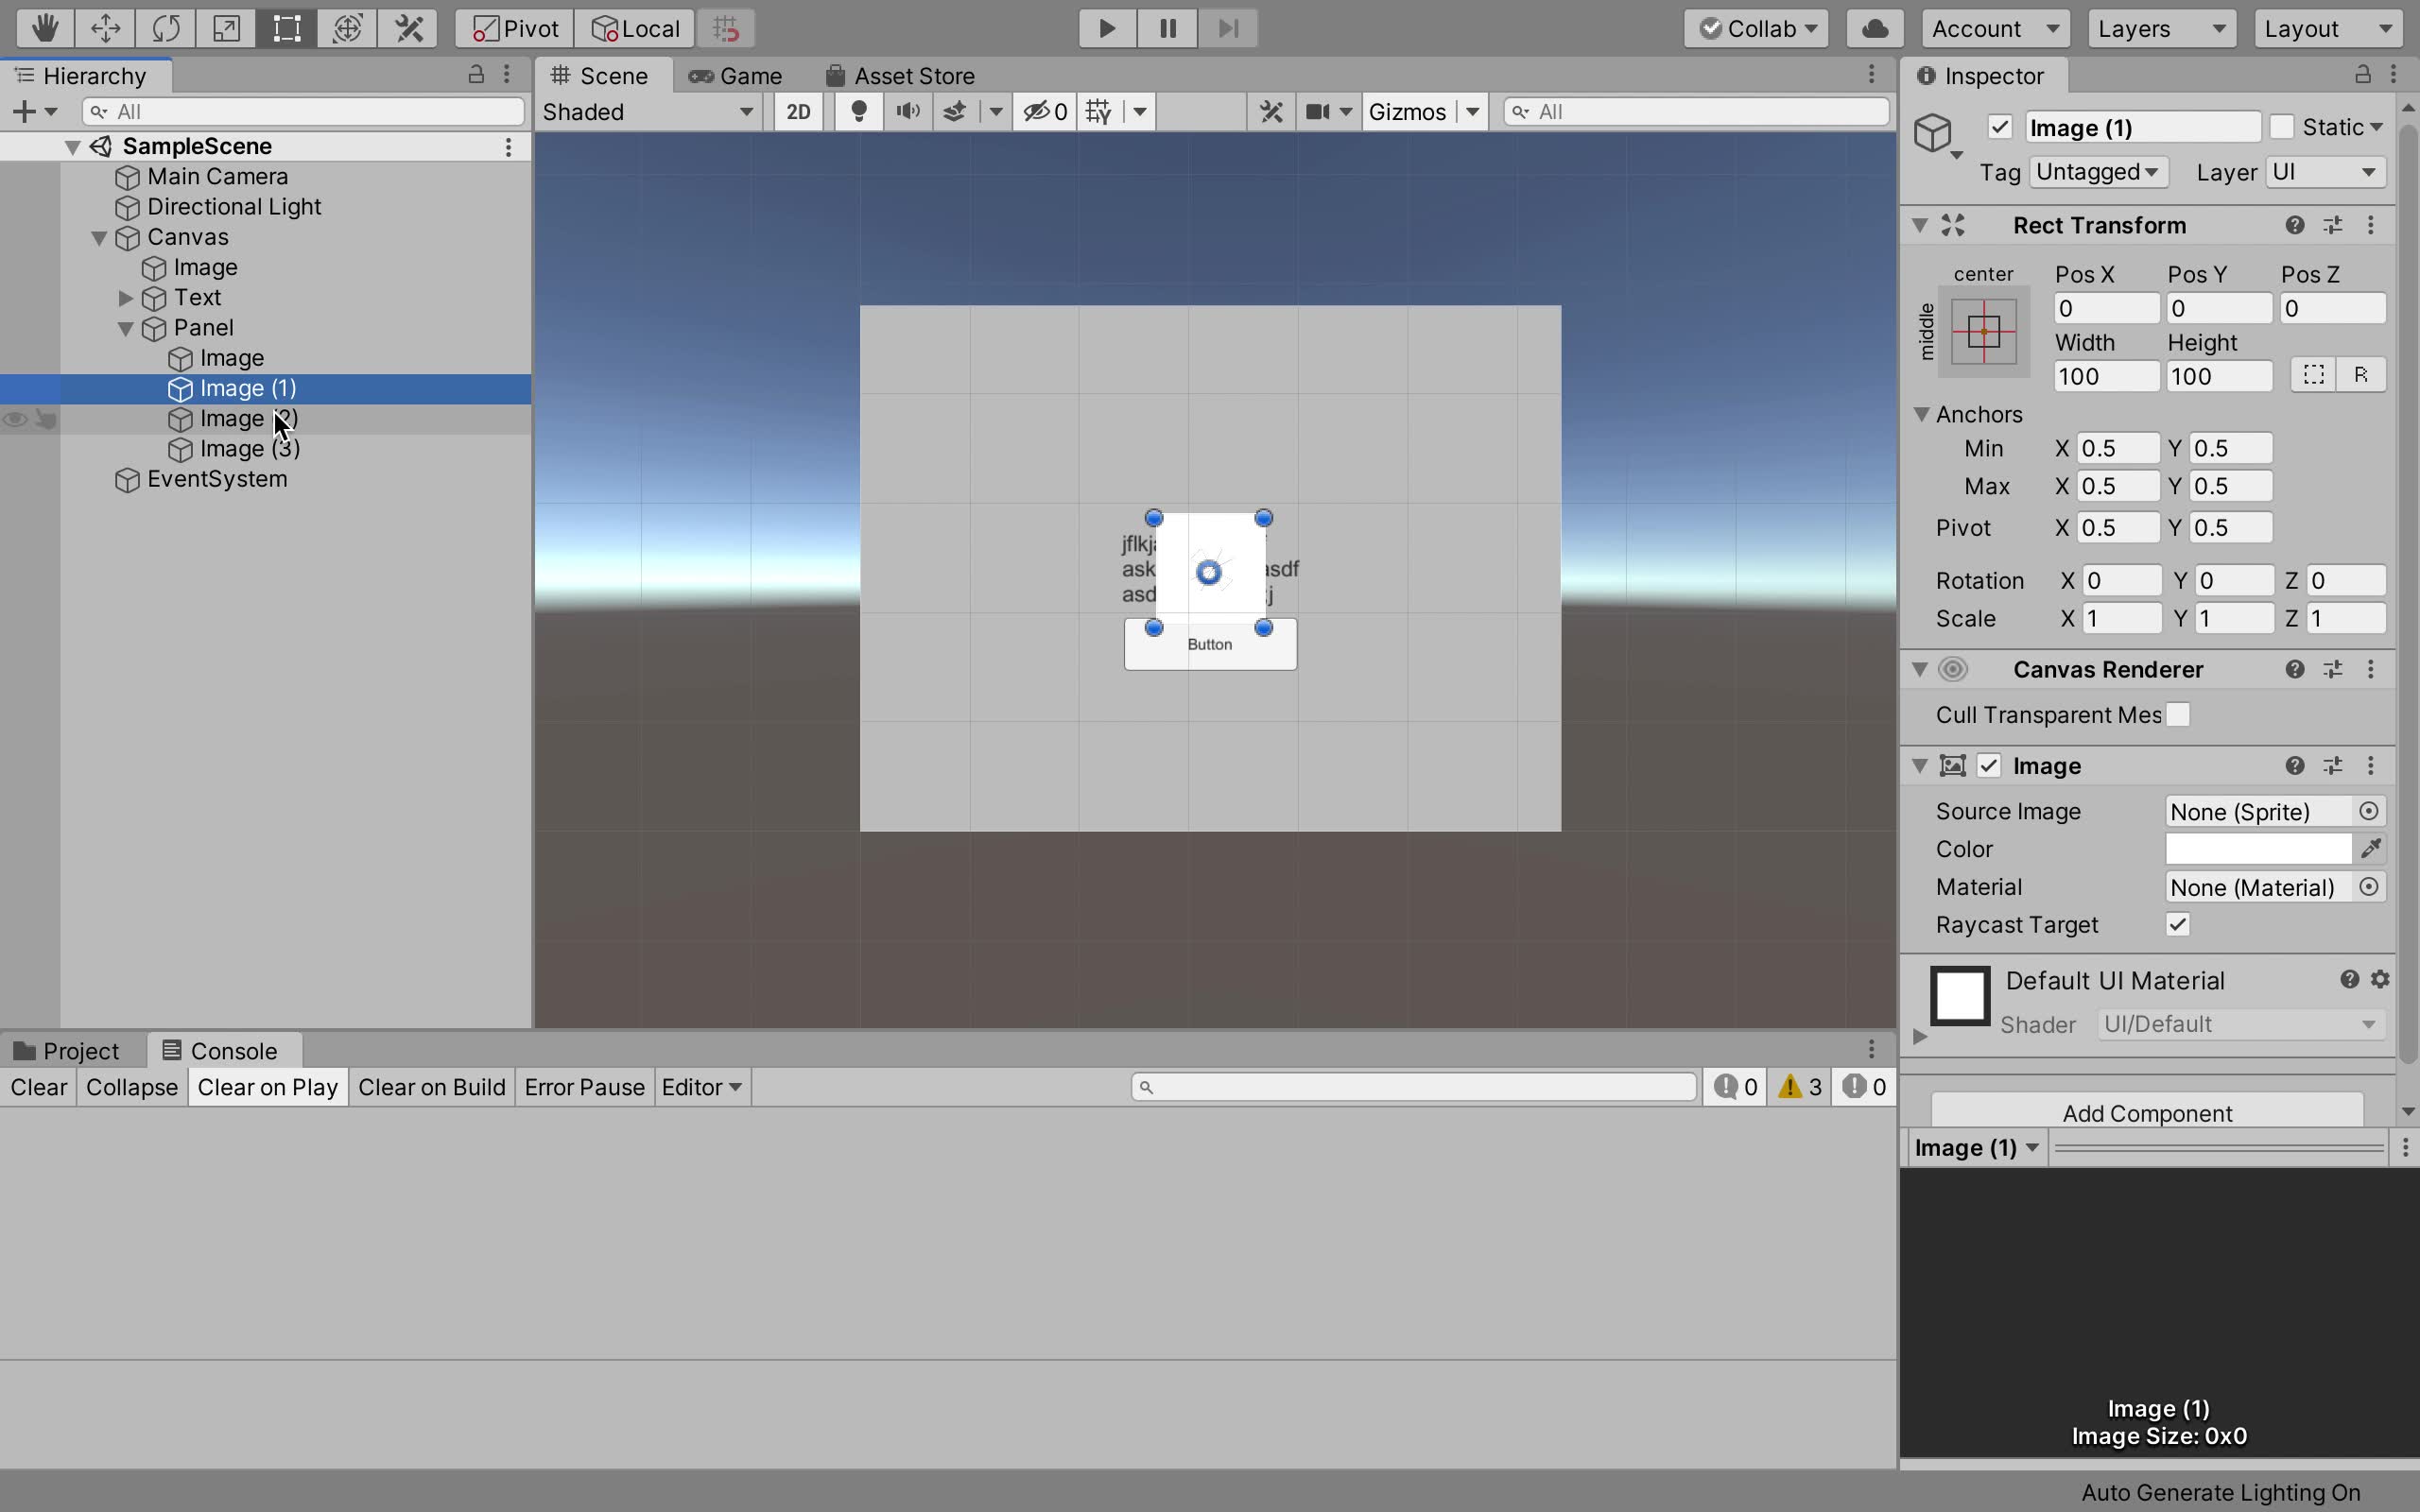Viewport: 2420px width, 1512px height.
Task: Open the anchor presets box
Action: coord(1983,331)
